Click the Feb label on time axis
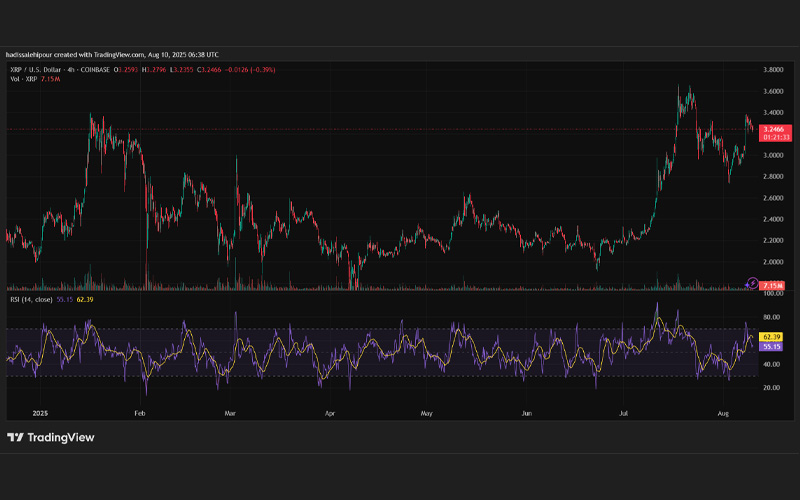 [140, 413]
